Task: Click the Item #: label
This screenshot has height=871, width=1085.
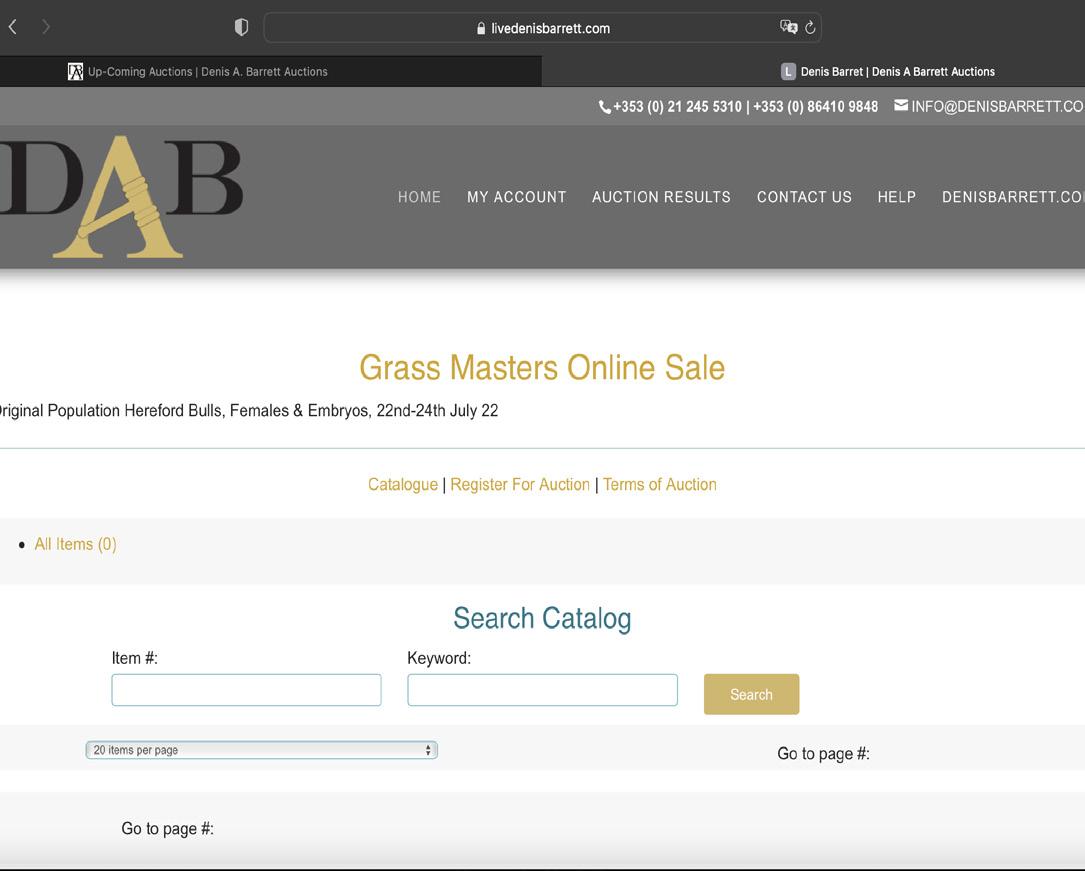Action: 135,658
